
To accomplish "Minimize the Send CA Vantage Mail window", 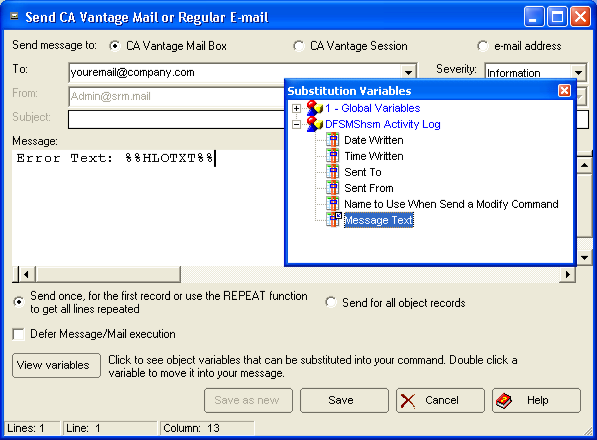I will [533, 17].
